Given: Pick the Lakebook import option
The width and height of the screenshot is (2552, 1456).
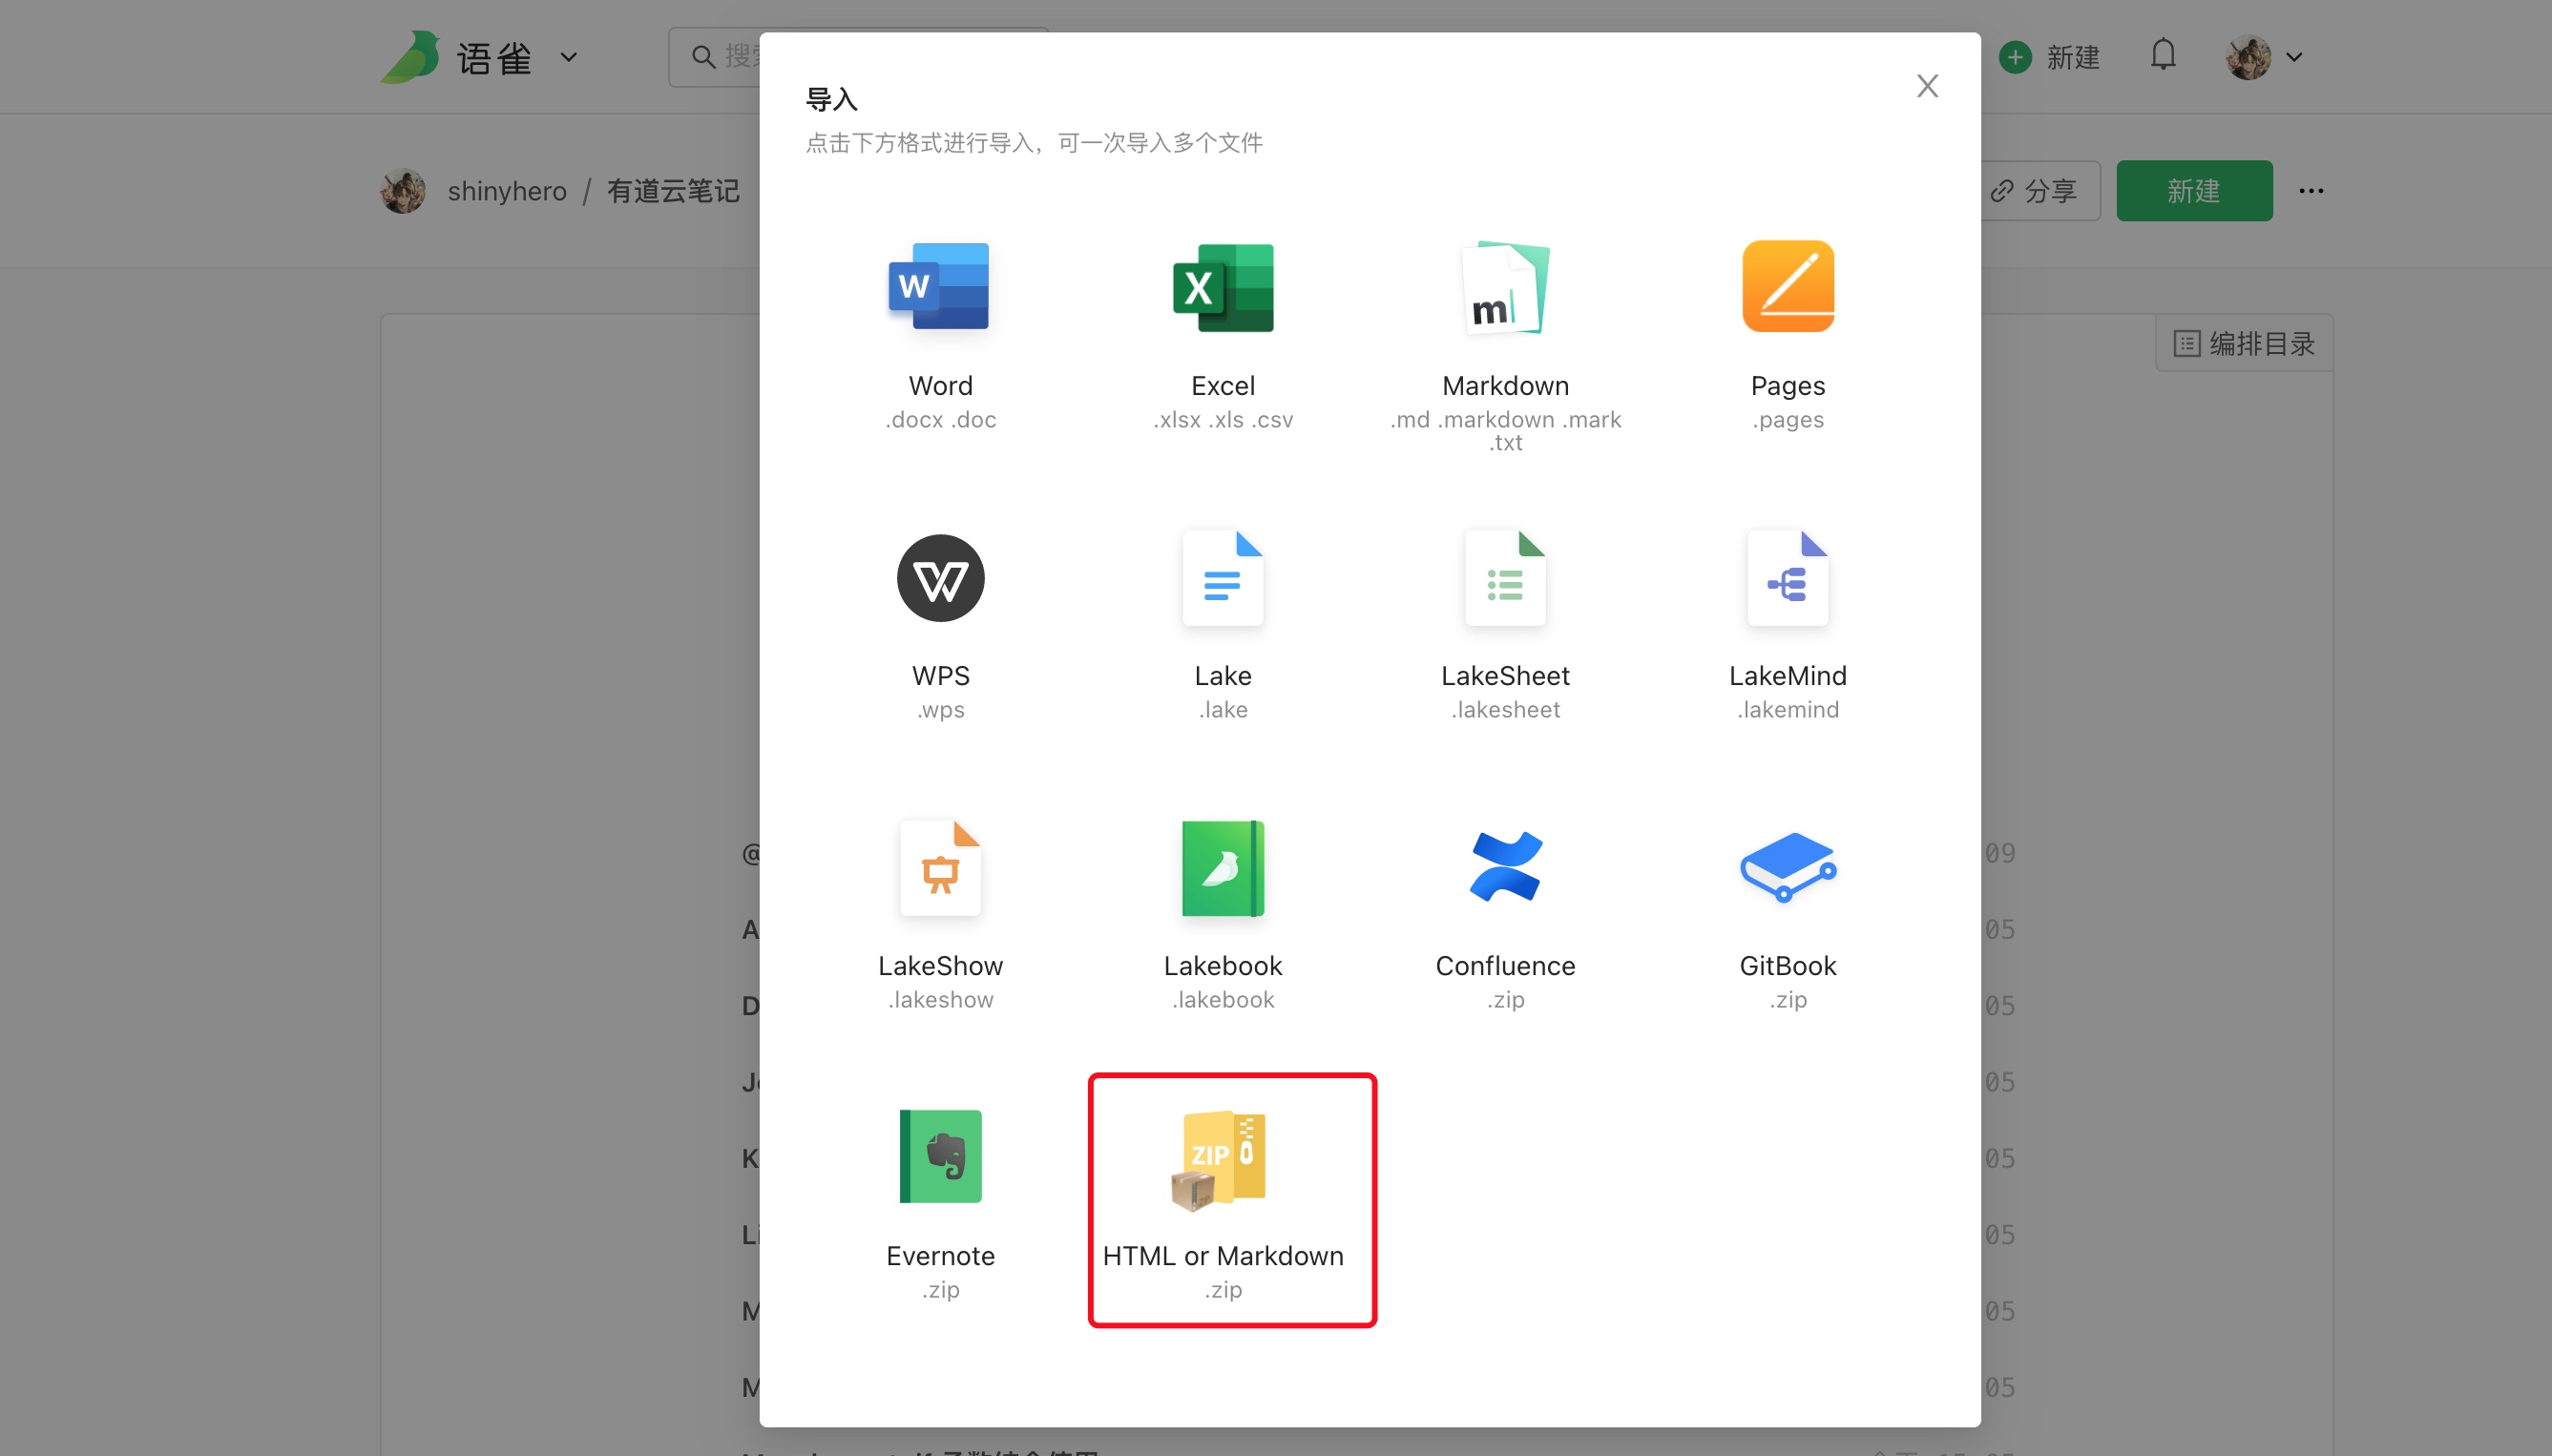Looking at the screenshot, I should pyautogui.click(x=1222, y=868).
